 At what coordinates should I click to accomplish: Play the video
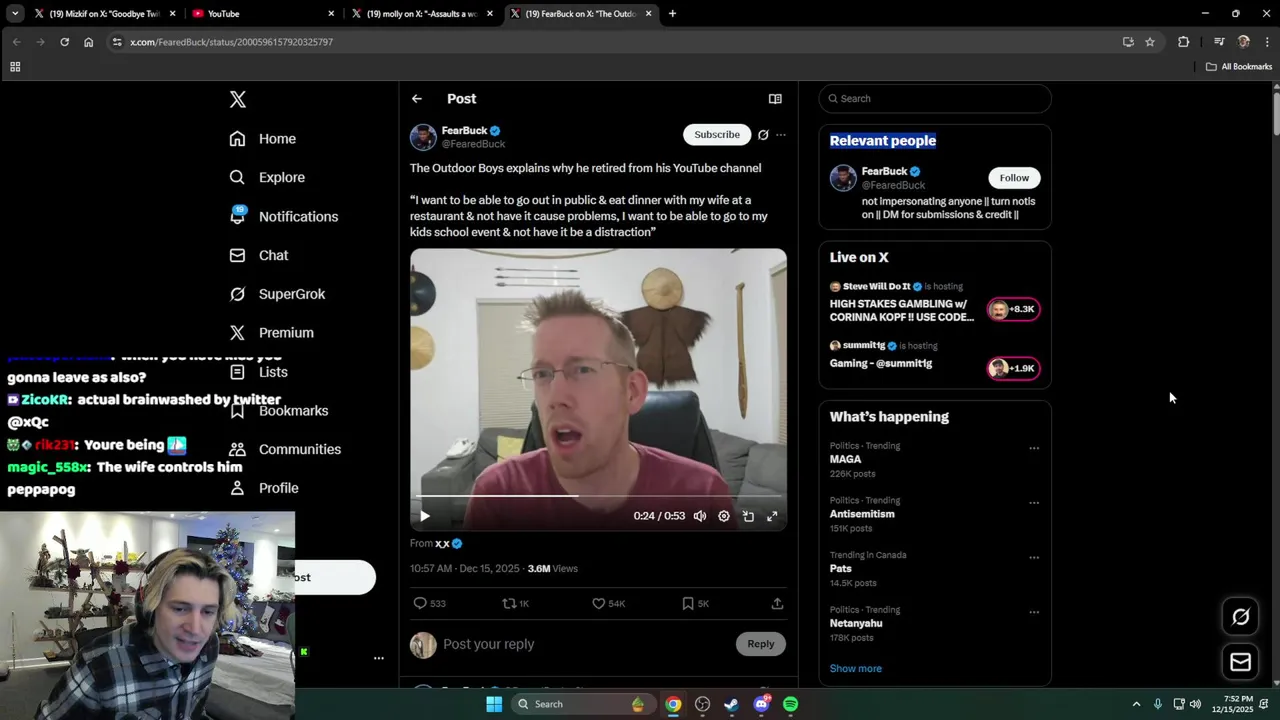click(424, 516)
